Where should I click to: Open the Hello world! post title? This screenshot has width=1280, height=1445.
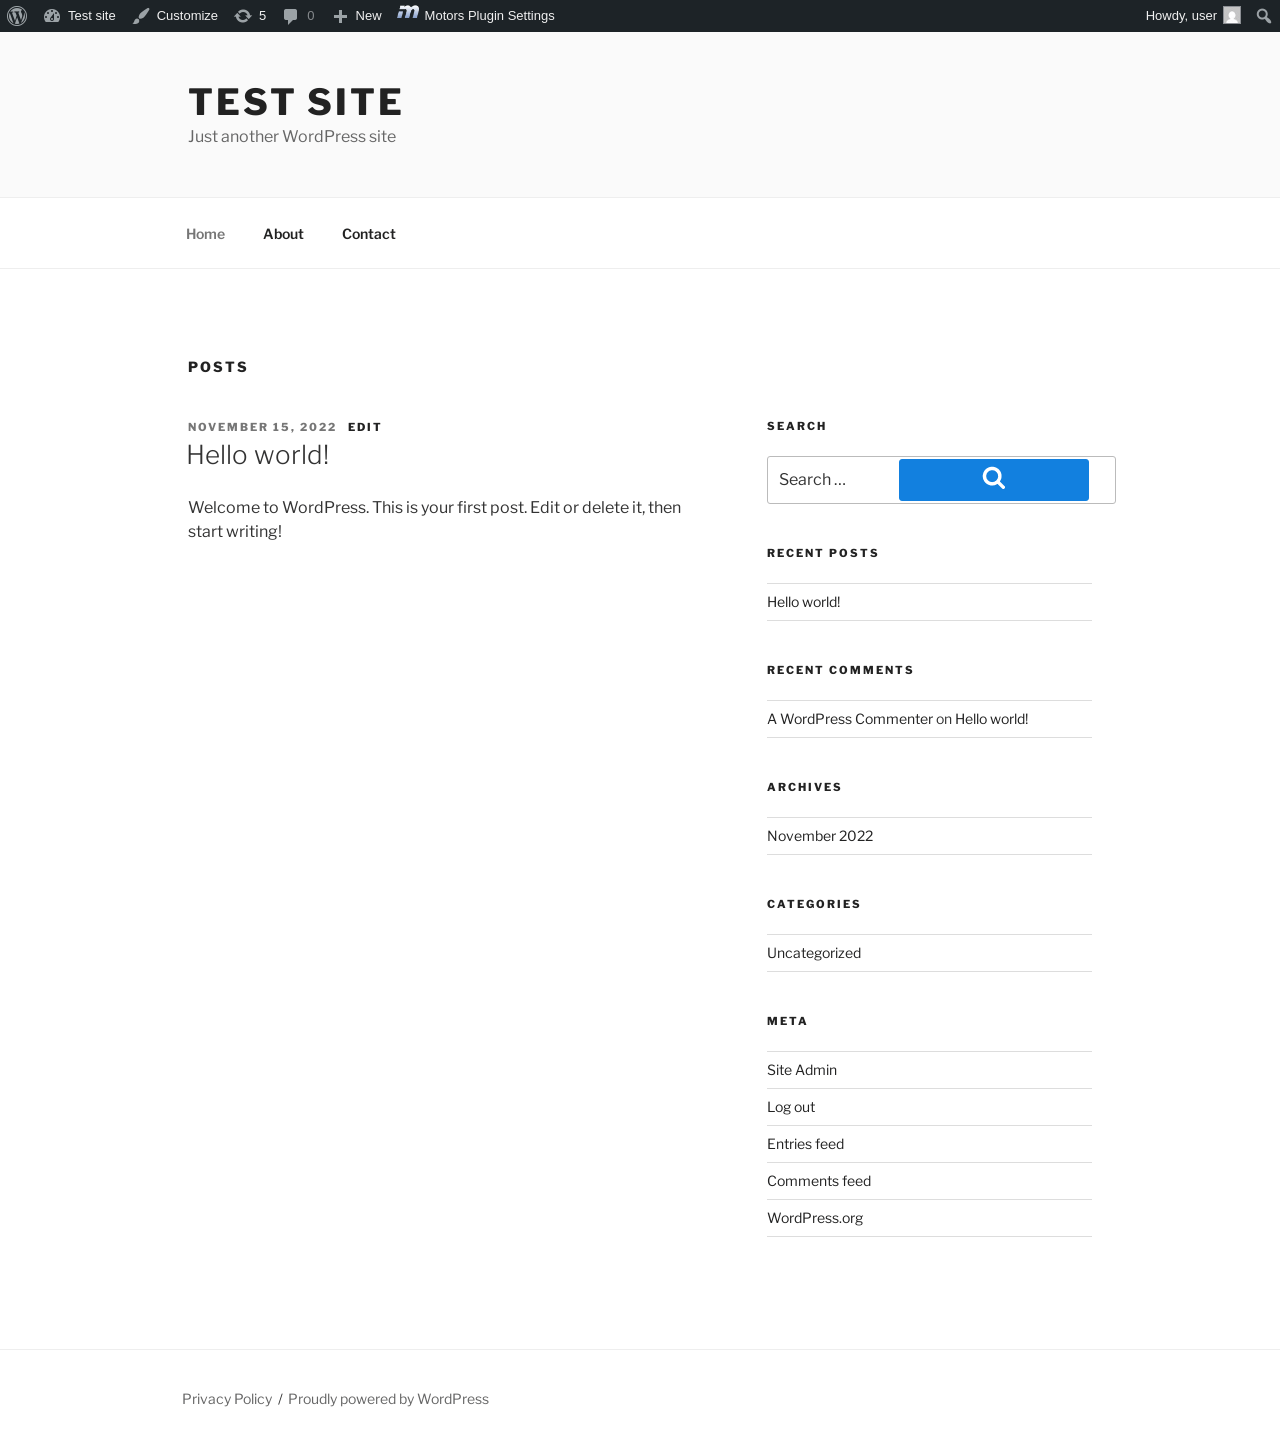click(x=258, y=455)
